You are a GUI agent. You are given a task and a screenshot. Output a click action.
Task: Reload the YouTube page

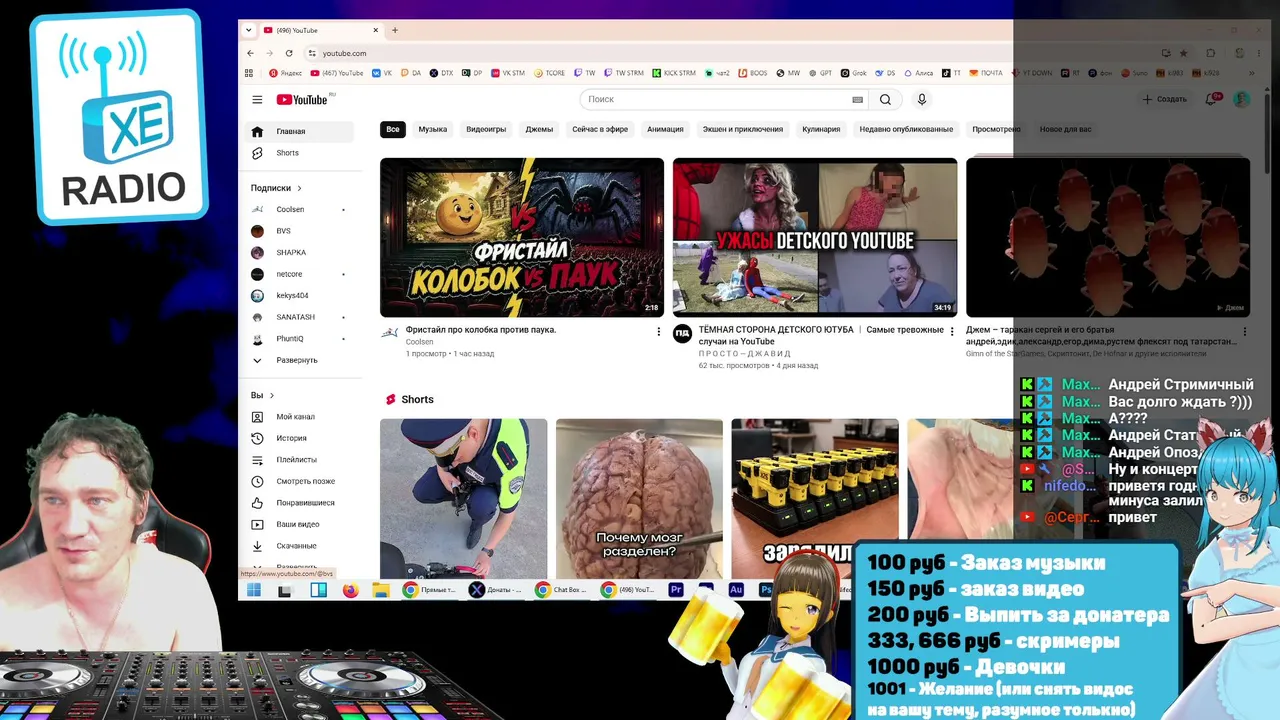[x=289, y=53]
